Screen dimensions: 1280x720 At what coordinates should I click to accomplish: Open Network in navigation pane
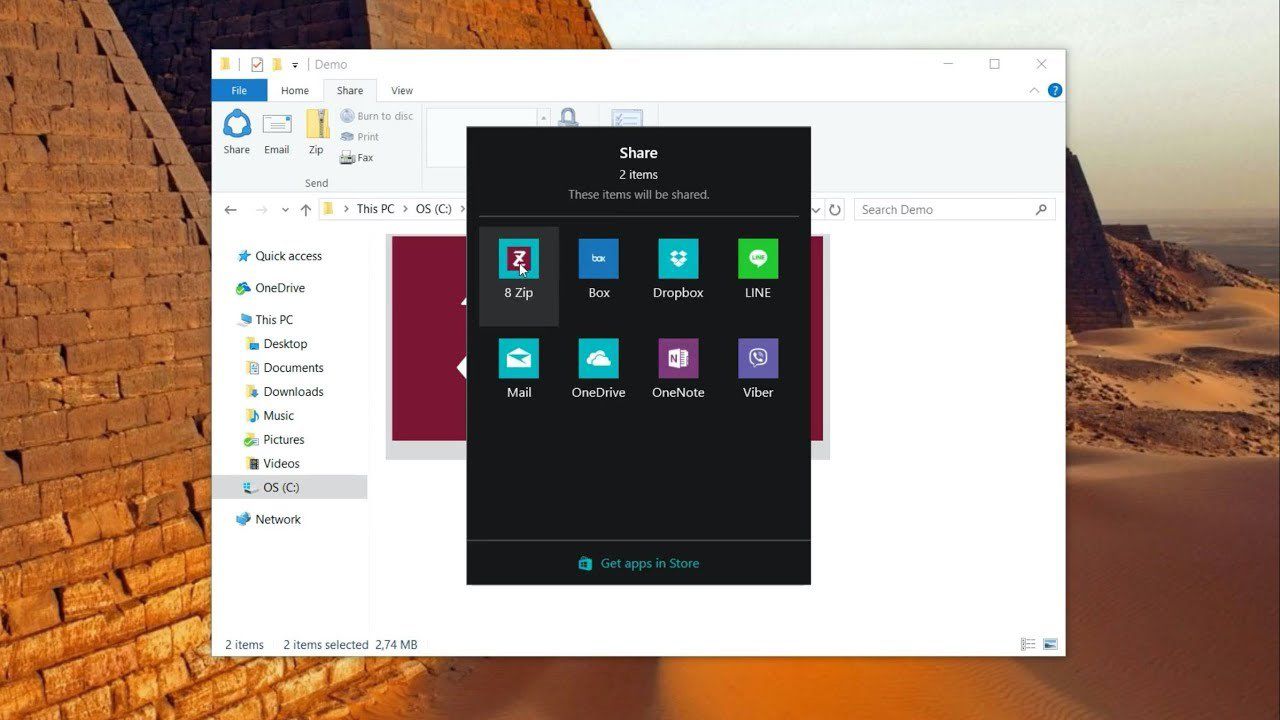tap(269, 520)
